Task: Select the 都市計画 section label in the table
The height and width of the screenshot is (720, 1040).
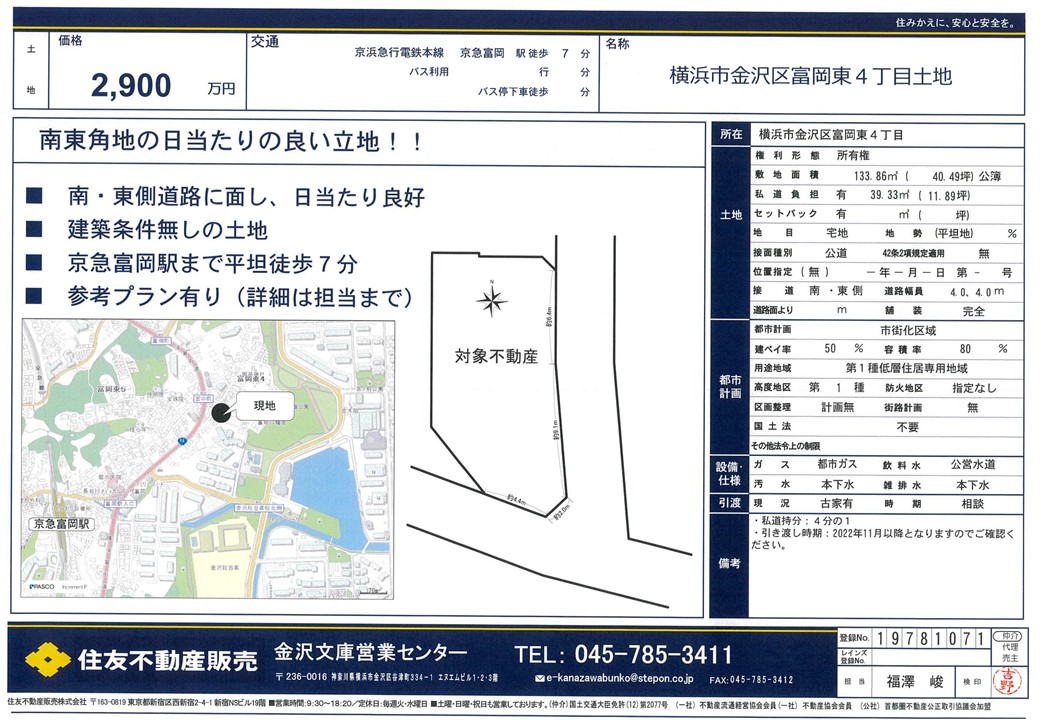Action: pos(730,384)
